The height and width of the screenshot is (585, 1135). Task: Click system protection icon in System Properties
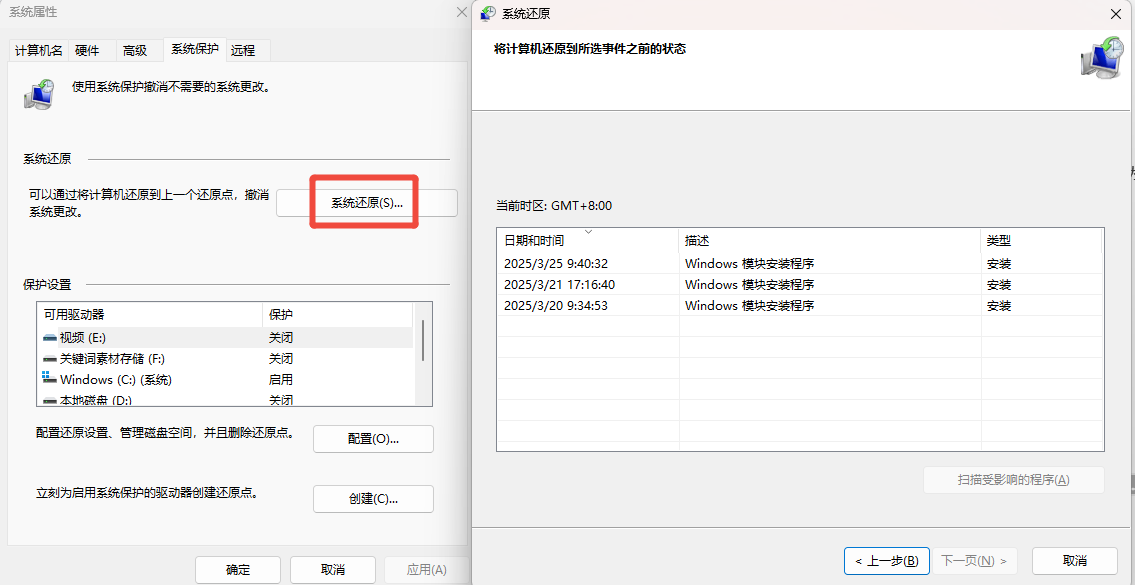click(x=38, y=95)
